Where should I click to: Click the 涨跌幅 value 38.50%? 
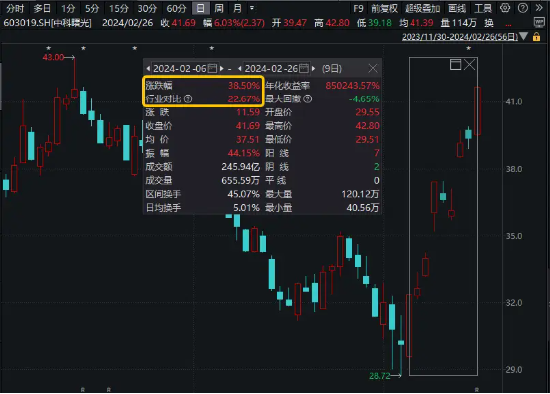244,86
